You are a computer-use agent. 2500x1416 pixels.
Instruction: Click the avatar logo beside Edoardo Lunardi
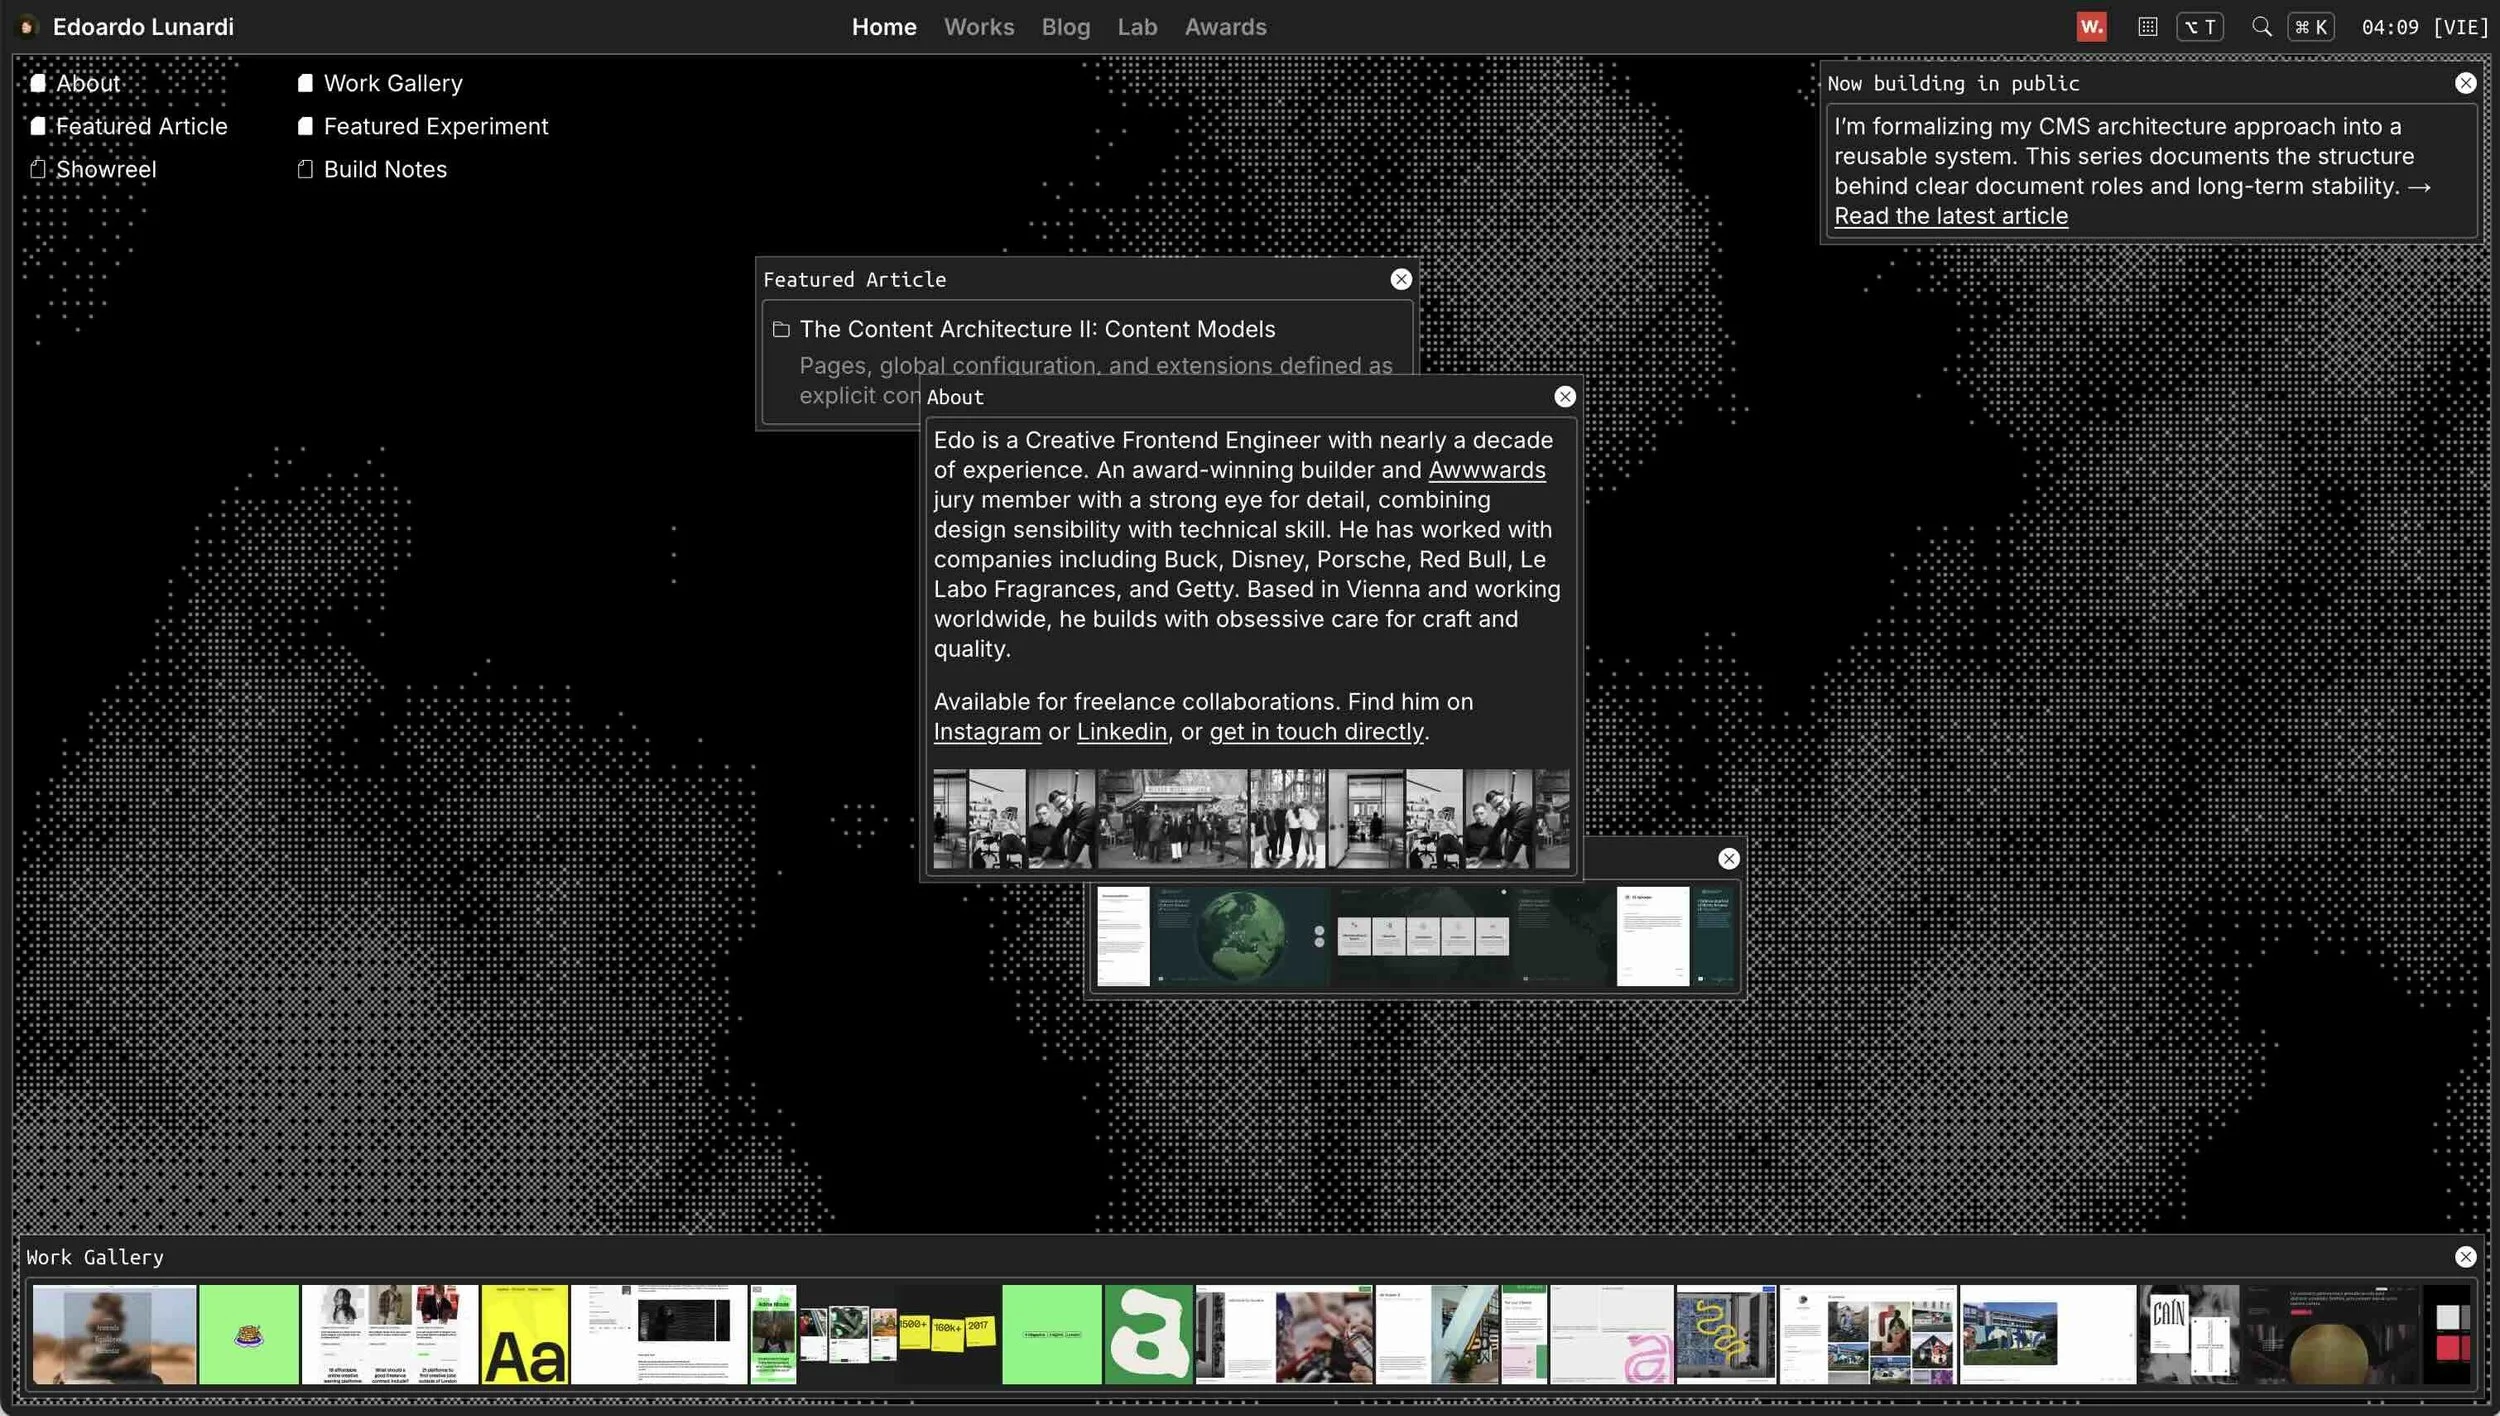(28, 27)
